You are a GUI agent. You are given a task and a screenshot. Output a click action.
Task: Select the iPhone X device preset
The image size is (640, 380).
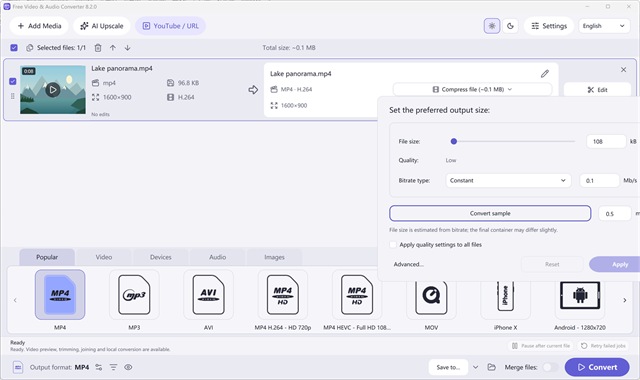pos(506,299)
